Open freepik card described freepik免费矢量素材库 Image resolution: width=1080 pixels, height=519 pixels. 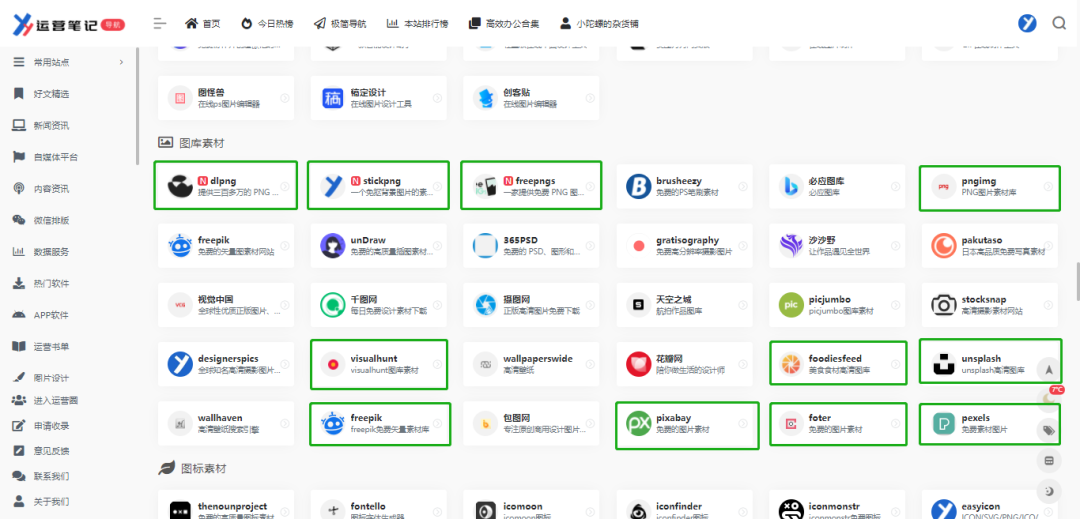(x=379, y=423)
